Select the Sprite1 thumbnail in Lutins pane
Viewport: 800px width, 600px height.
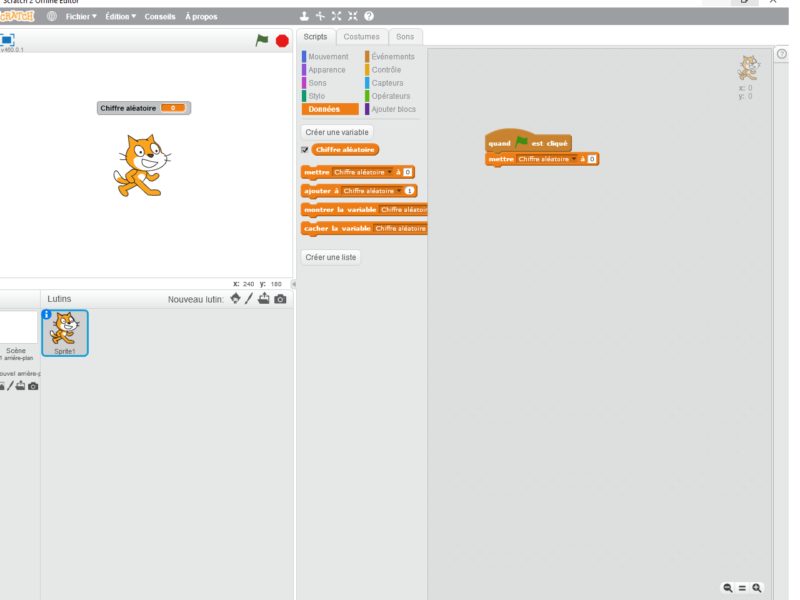click(65, 333)
